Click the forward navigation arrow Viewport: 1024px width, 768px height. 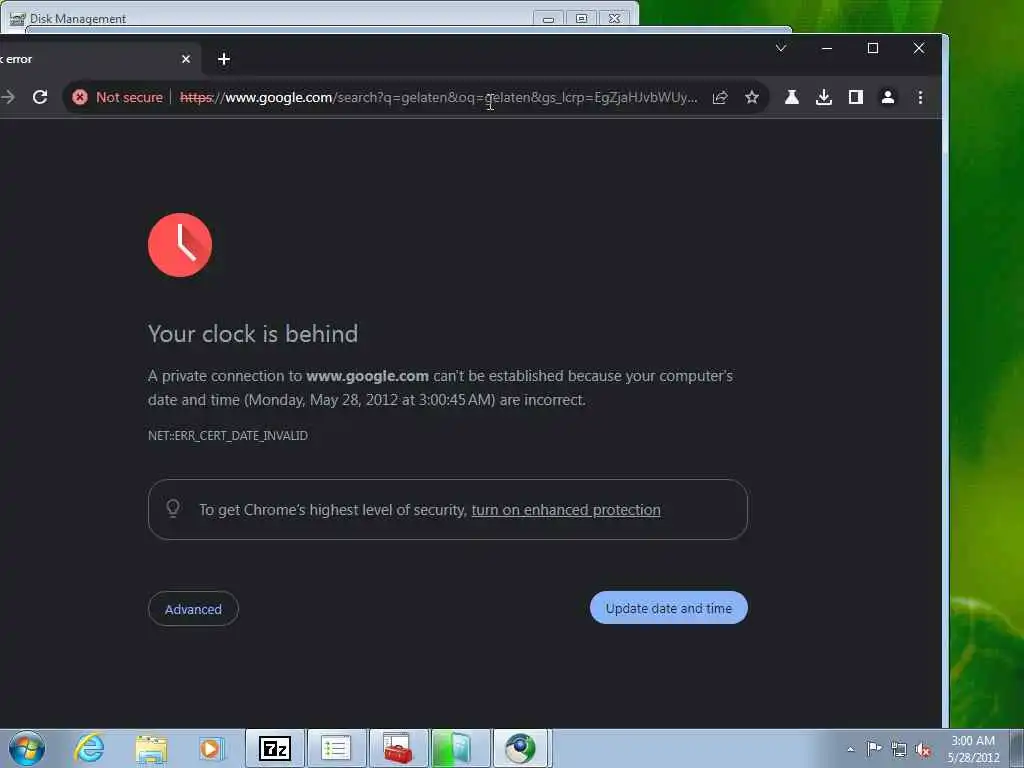point(8,97)
